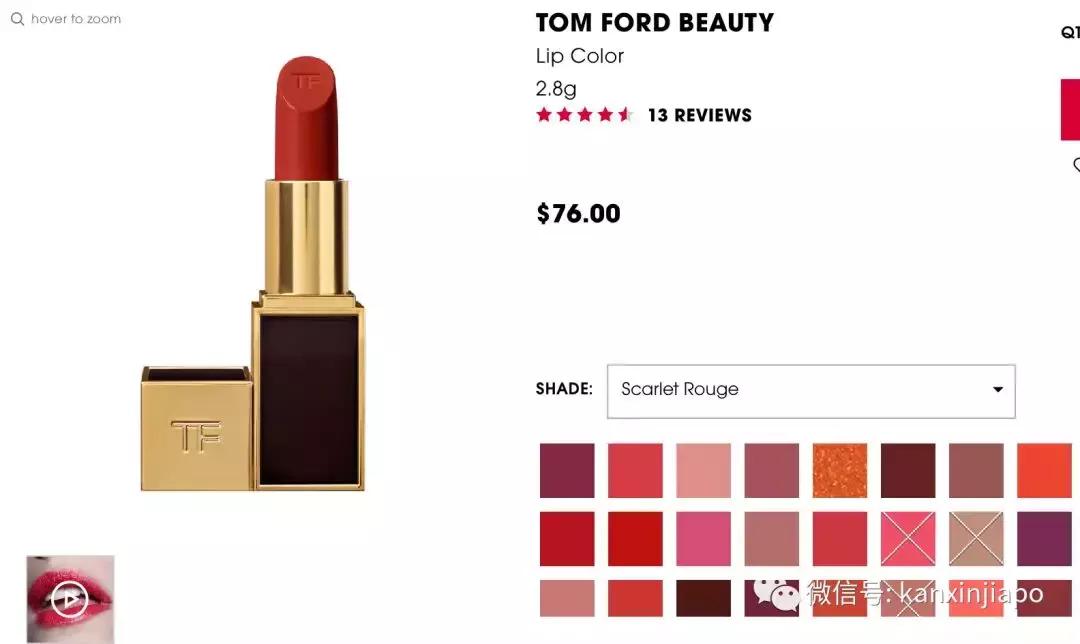Click the red button at right edge
The height and width of the screenshot is (644, 1080).
click(1070, 110)
